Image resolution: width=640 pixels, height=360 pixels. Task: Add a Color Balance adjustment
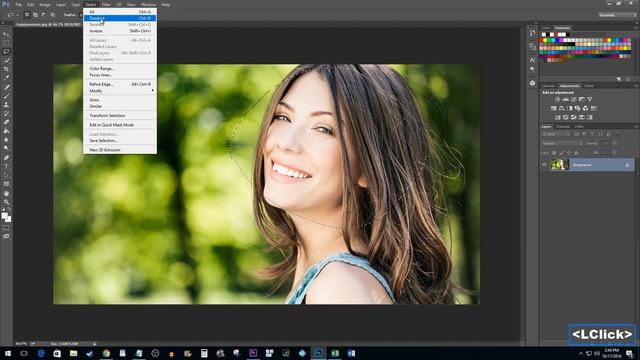[x=562, y=108]
